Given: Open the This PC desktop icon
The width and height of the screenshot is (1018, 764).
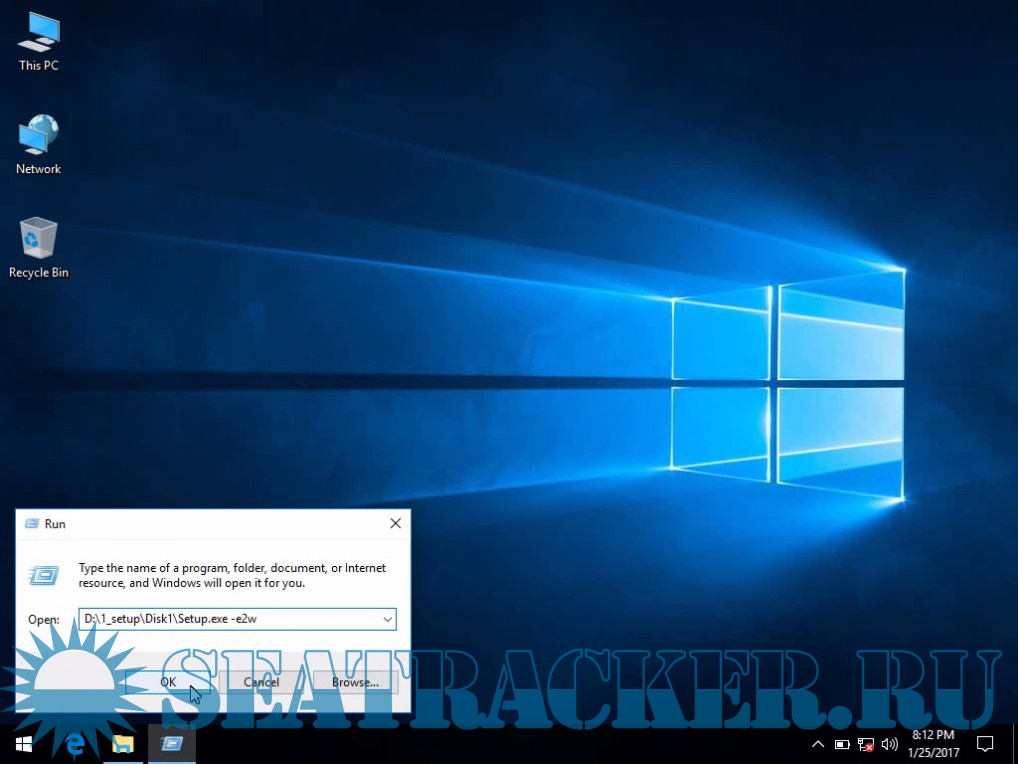Looking at the screenshot, I should (x=38, y=41).
